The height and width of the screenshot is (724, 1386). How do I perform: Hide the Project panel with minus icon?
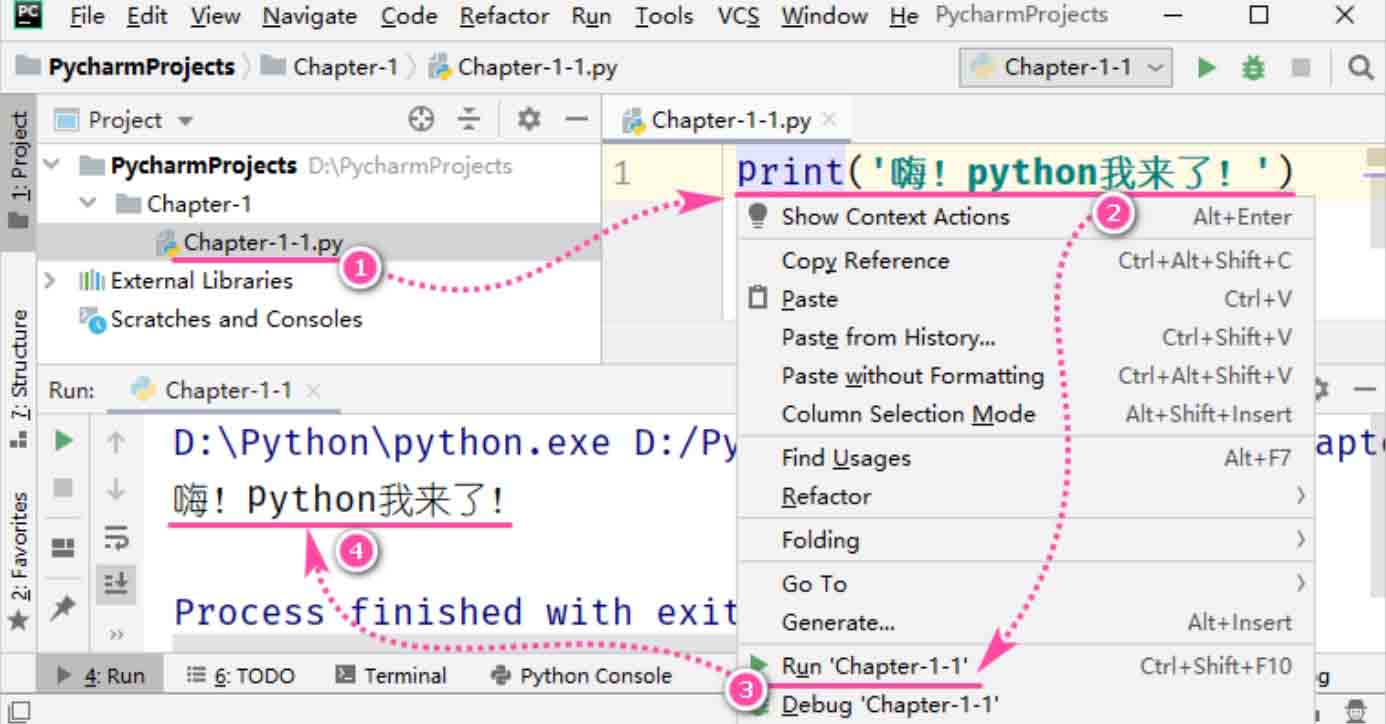click(576, 120)
